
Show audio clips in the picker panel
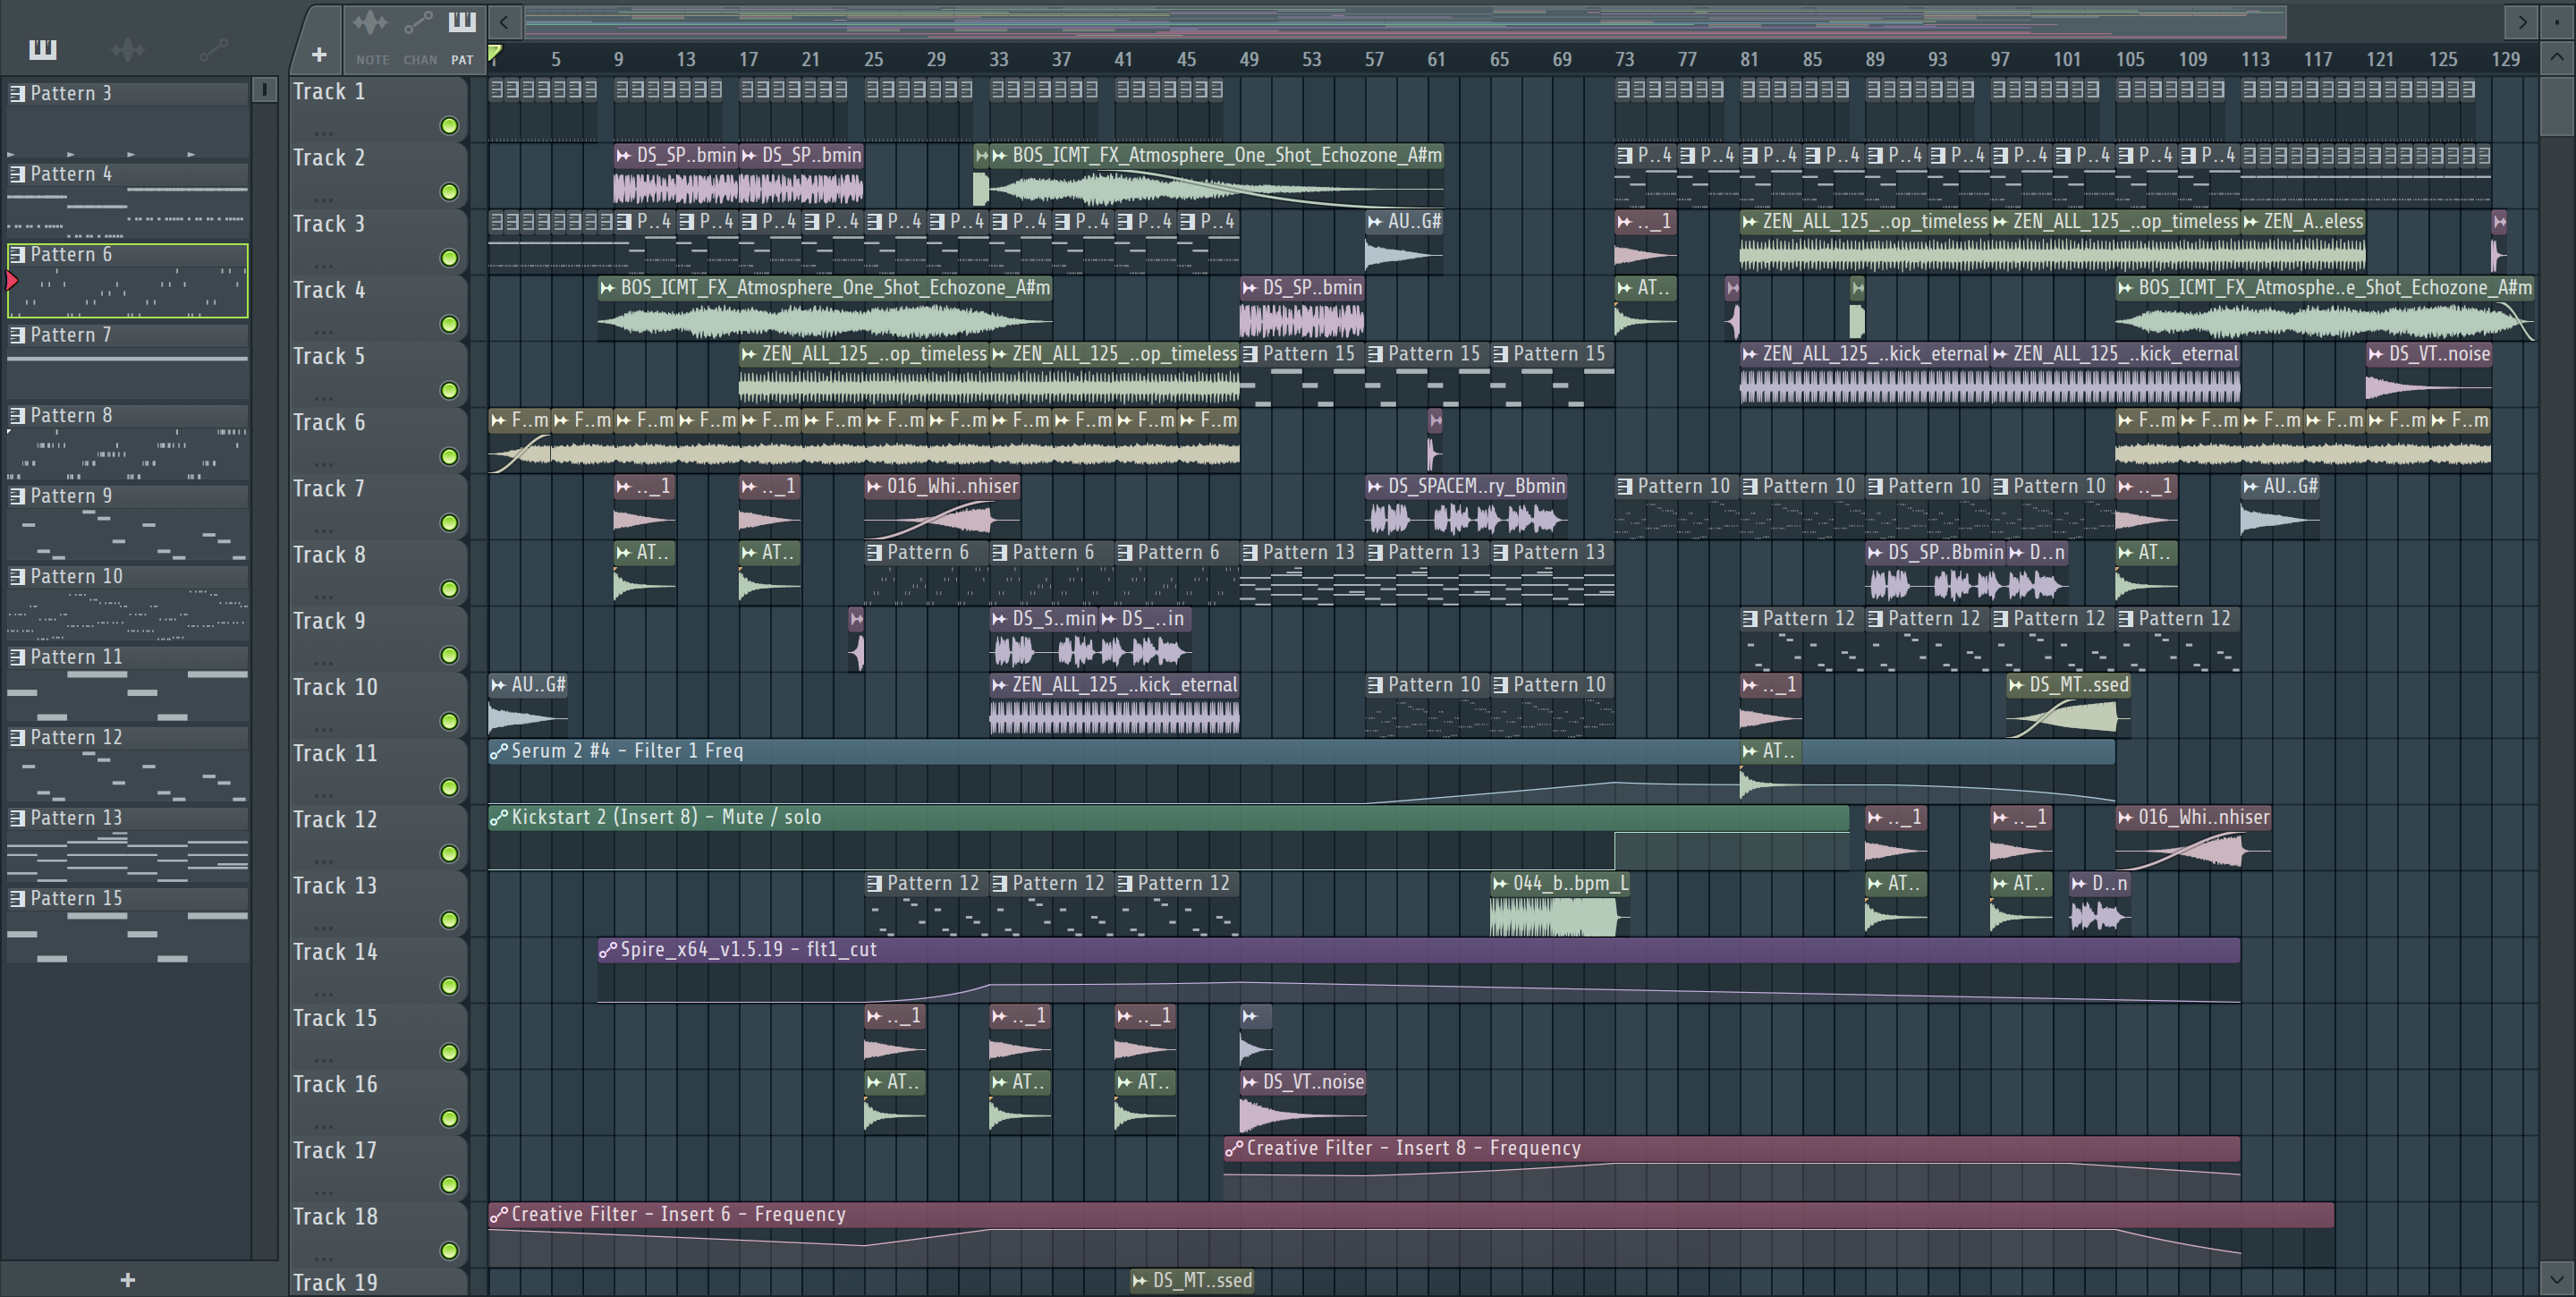coord(127,48)
